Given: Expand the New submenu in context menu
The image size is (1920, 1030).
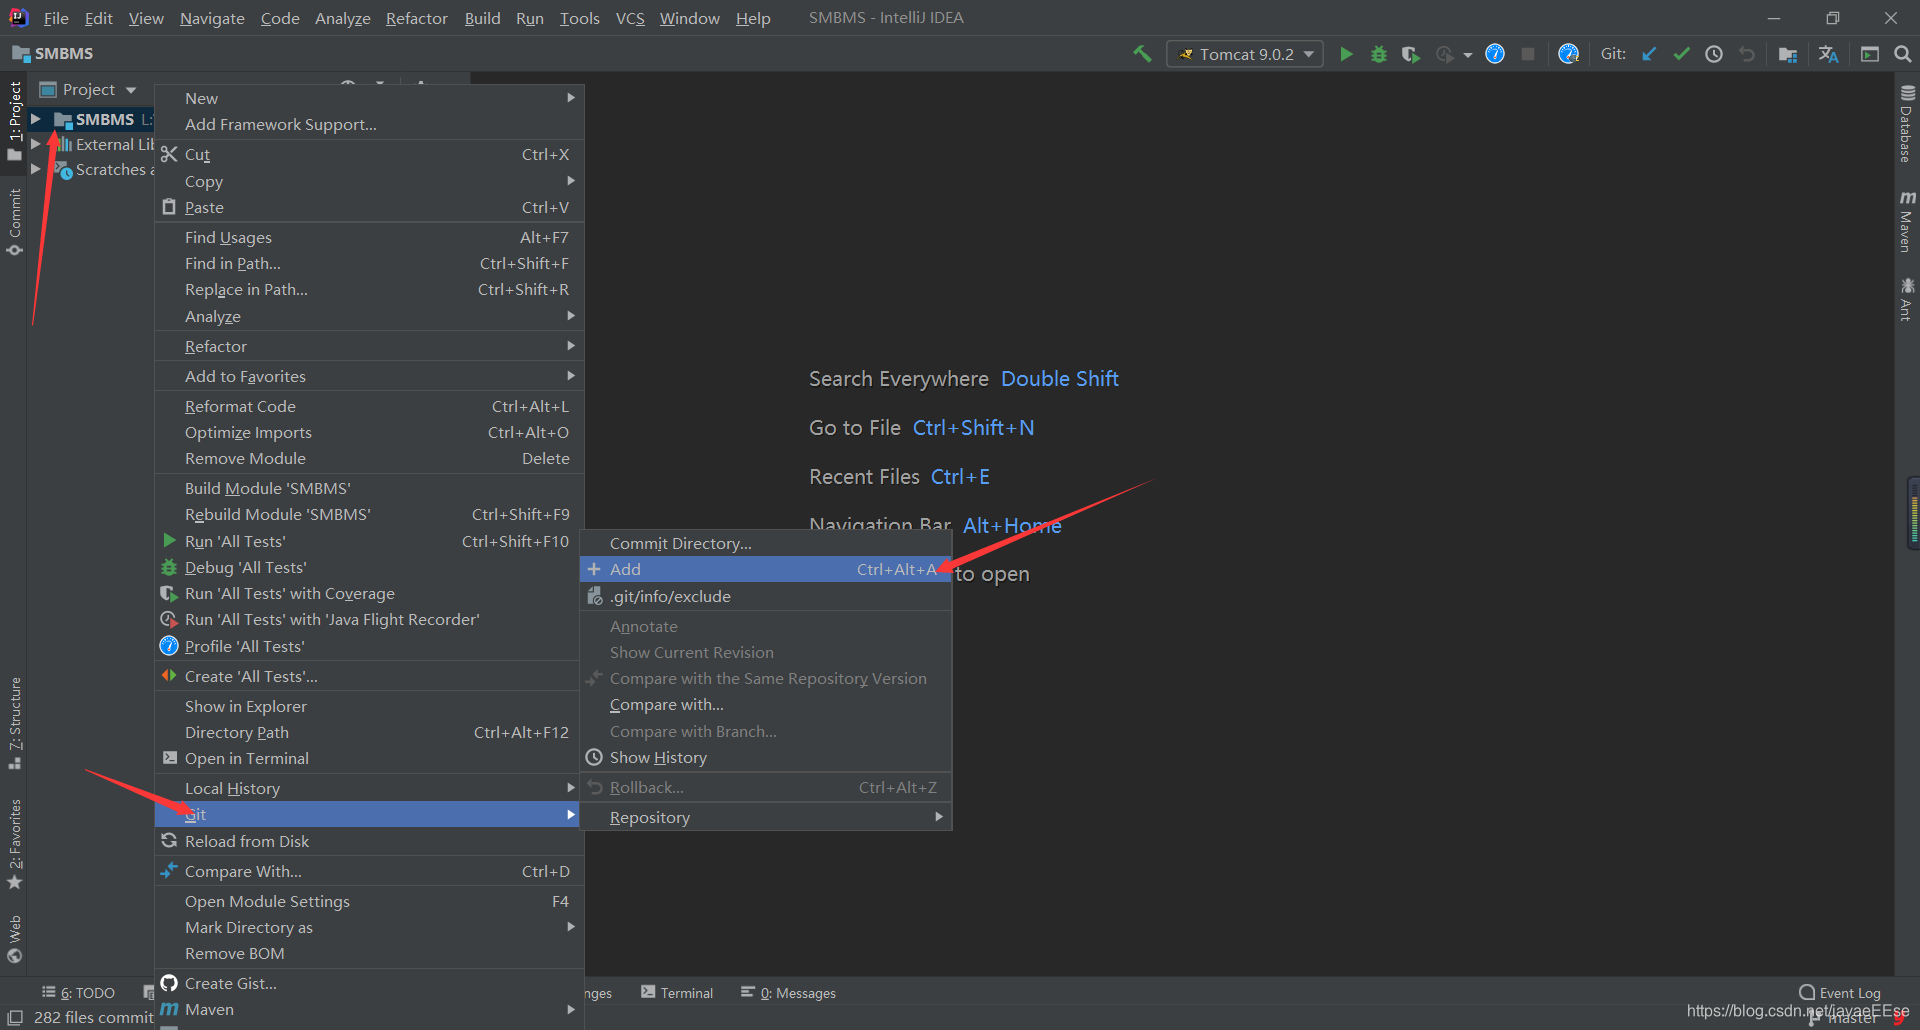Looking at the screenshot, I should (x=369, y=98).
